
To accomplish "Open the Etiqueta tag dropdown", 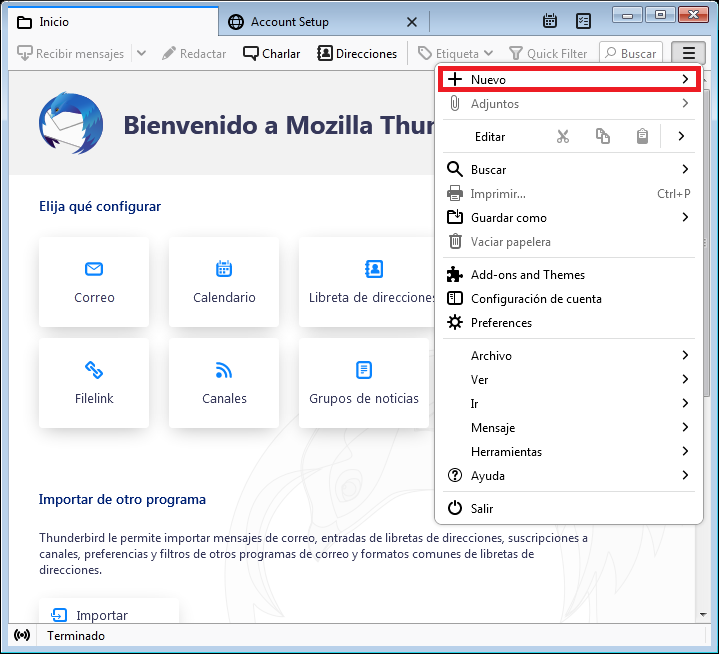I will 455,54.
